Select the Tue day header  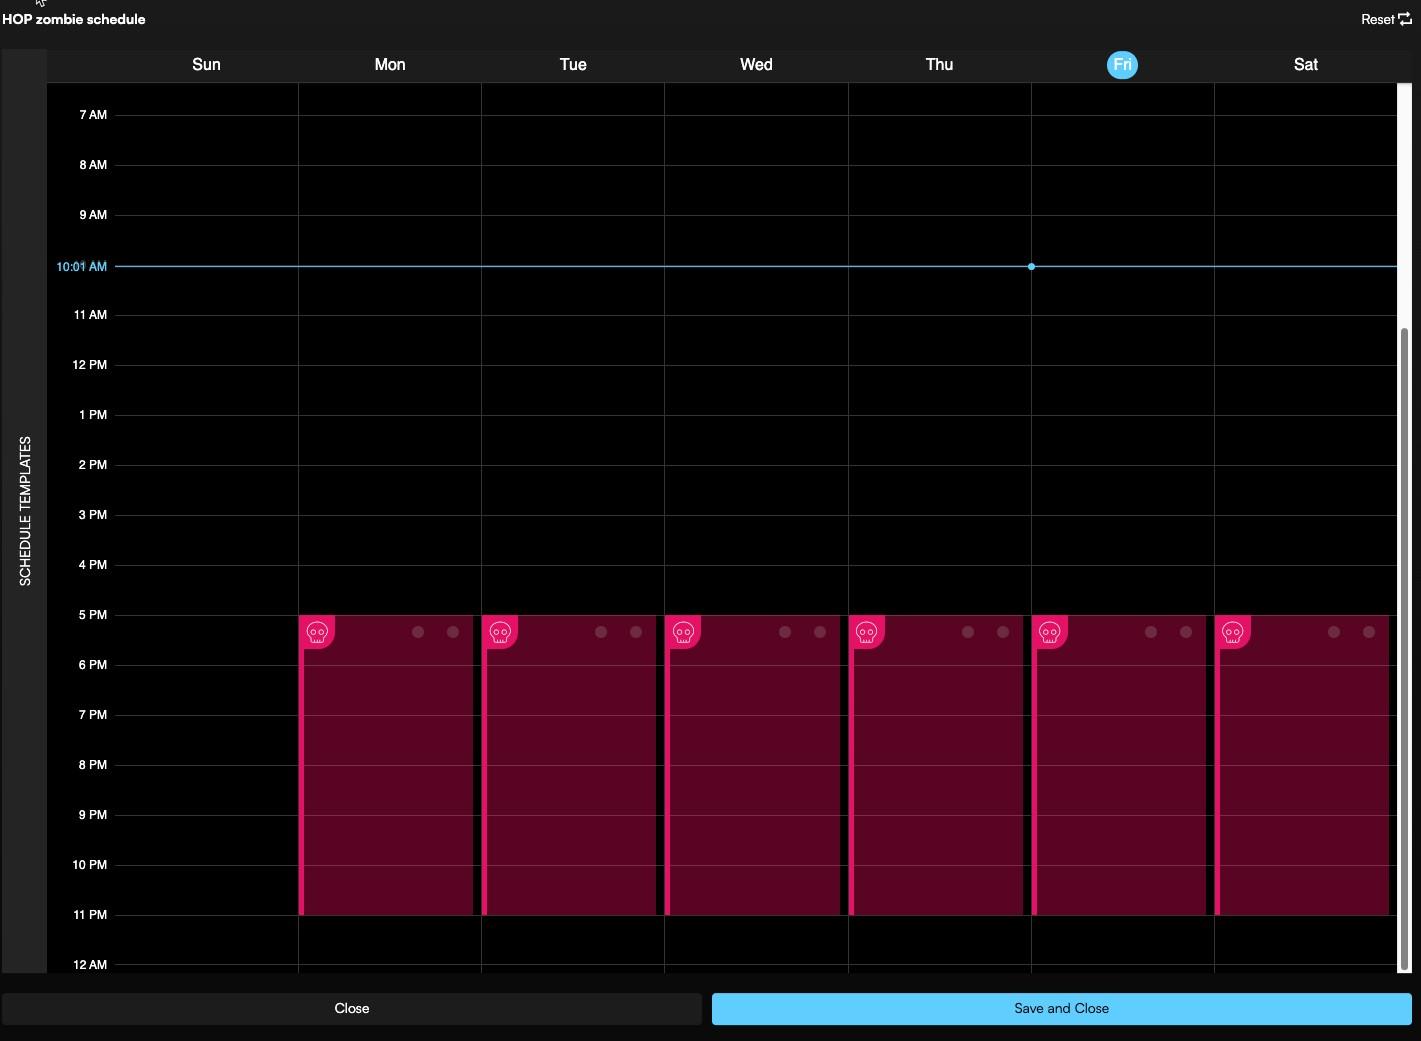point(573,64)
